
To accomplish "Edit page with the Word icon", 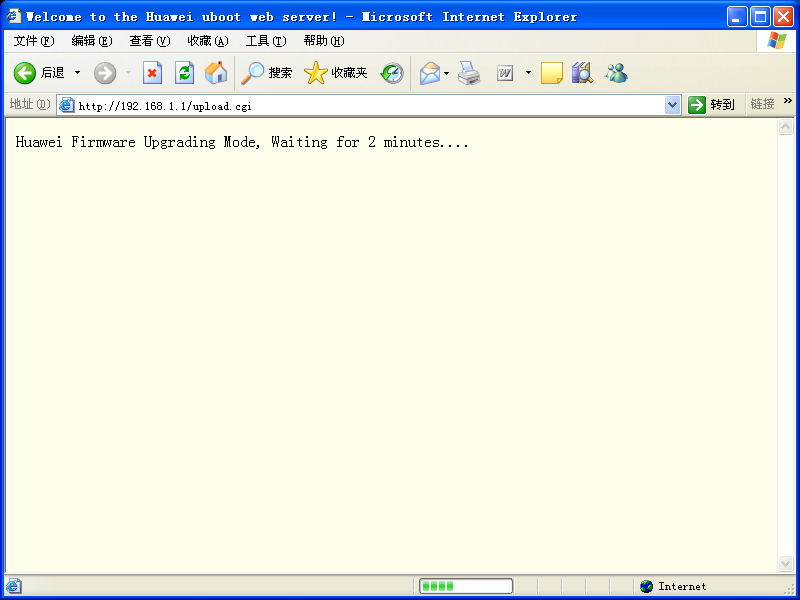I will (505, 73).
